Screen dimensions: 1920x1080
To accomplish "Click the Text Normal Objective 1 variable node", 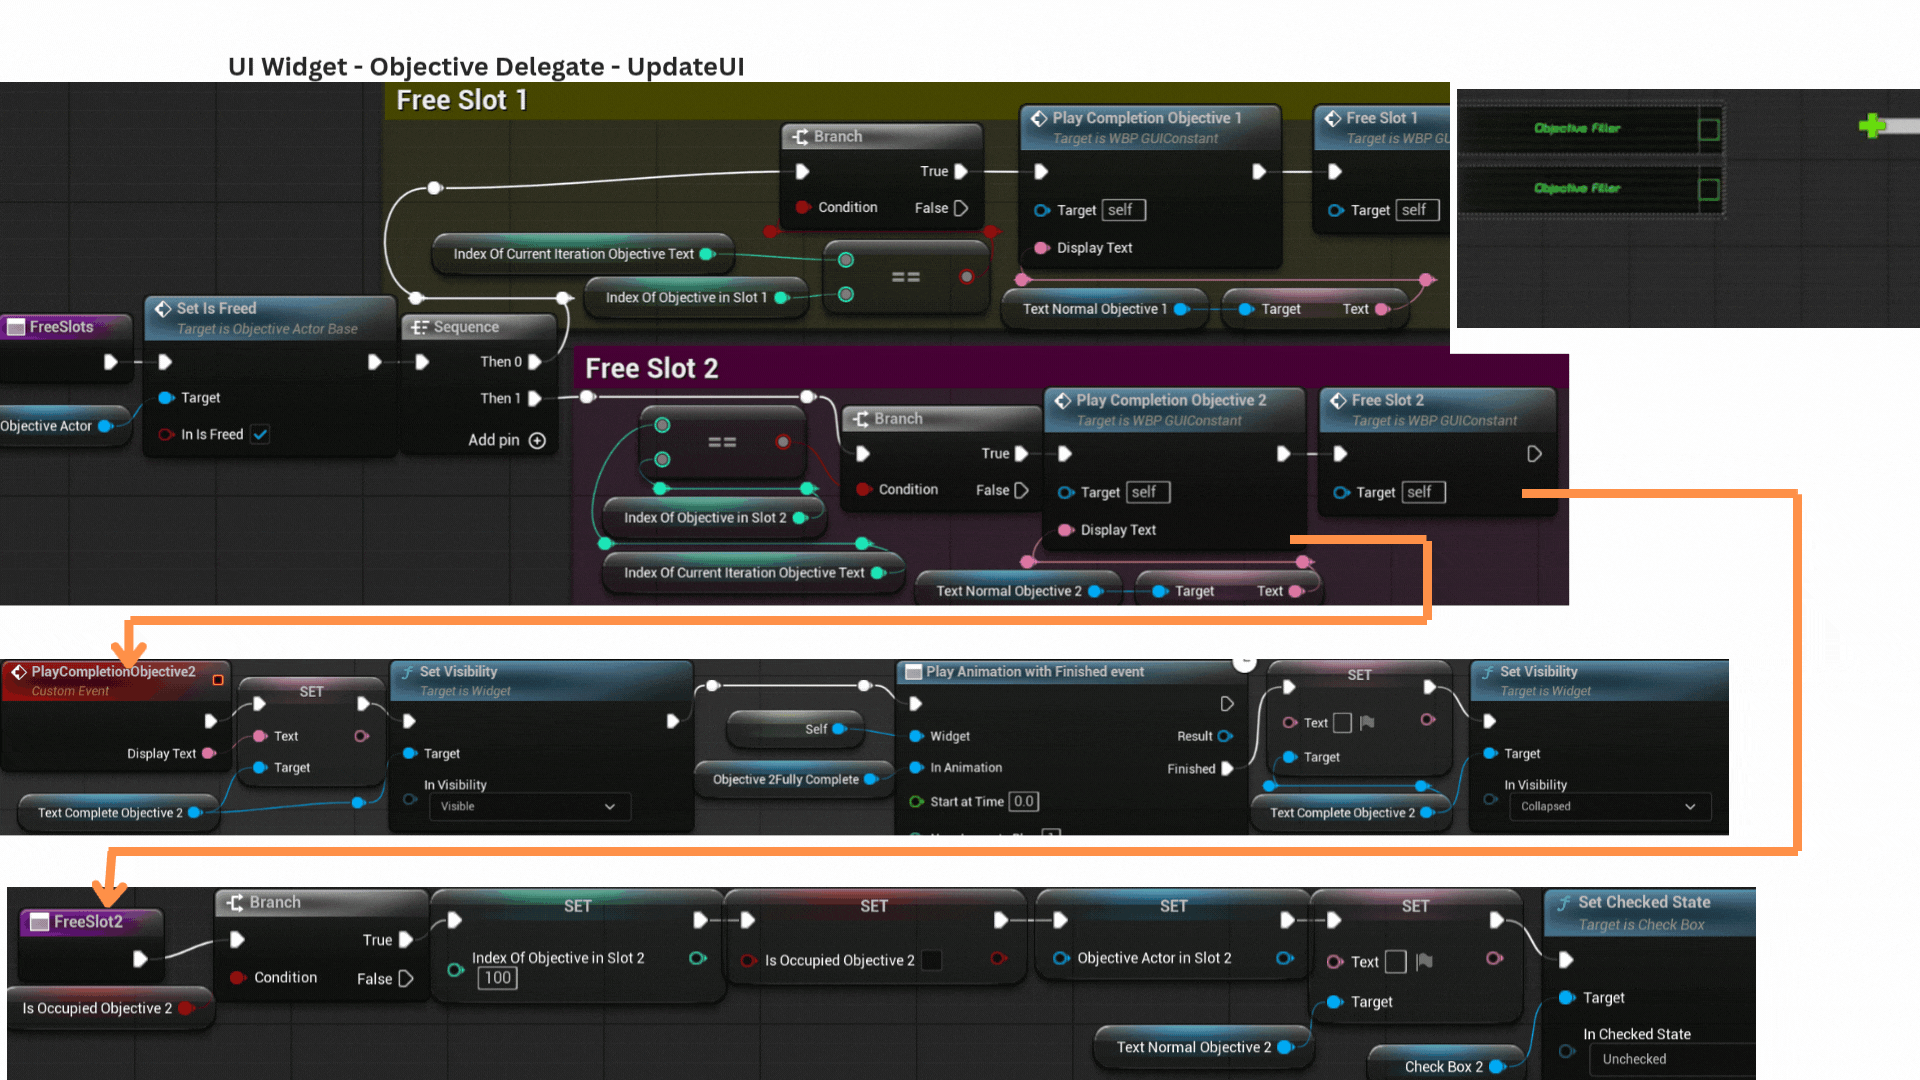I will (x=1094, y=310).
